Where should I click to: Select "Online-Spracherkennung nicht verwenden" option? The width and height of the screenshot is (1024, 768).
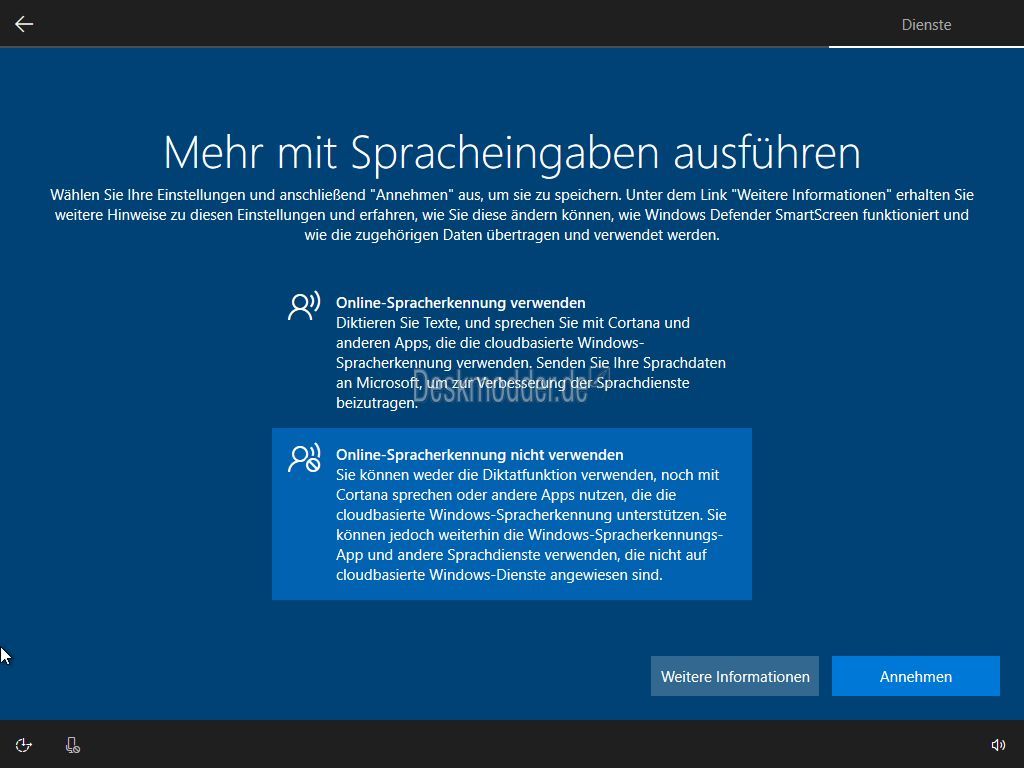(x=512, y=514)
